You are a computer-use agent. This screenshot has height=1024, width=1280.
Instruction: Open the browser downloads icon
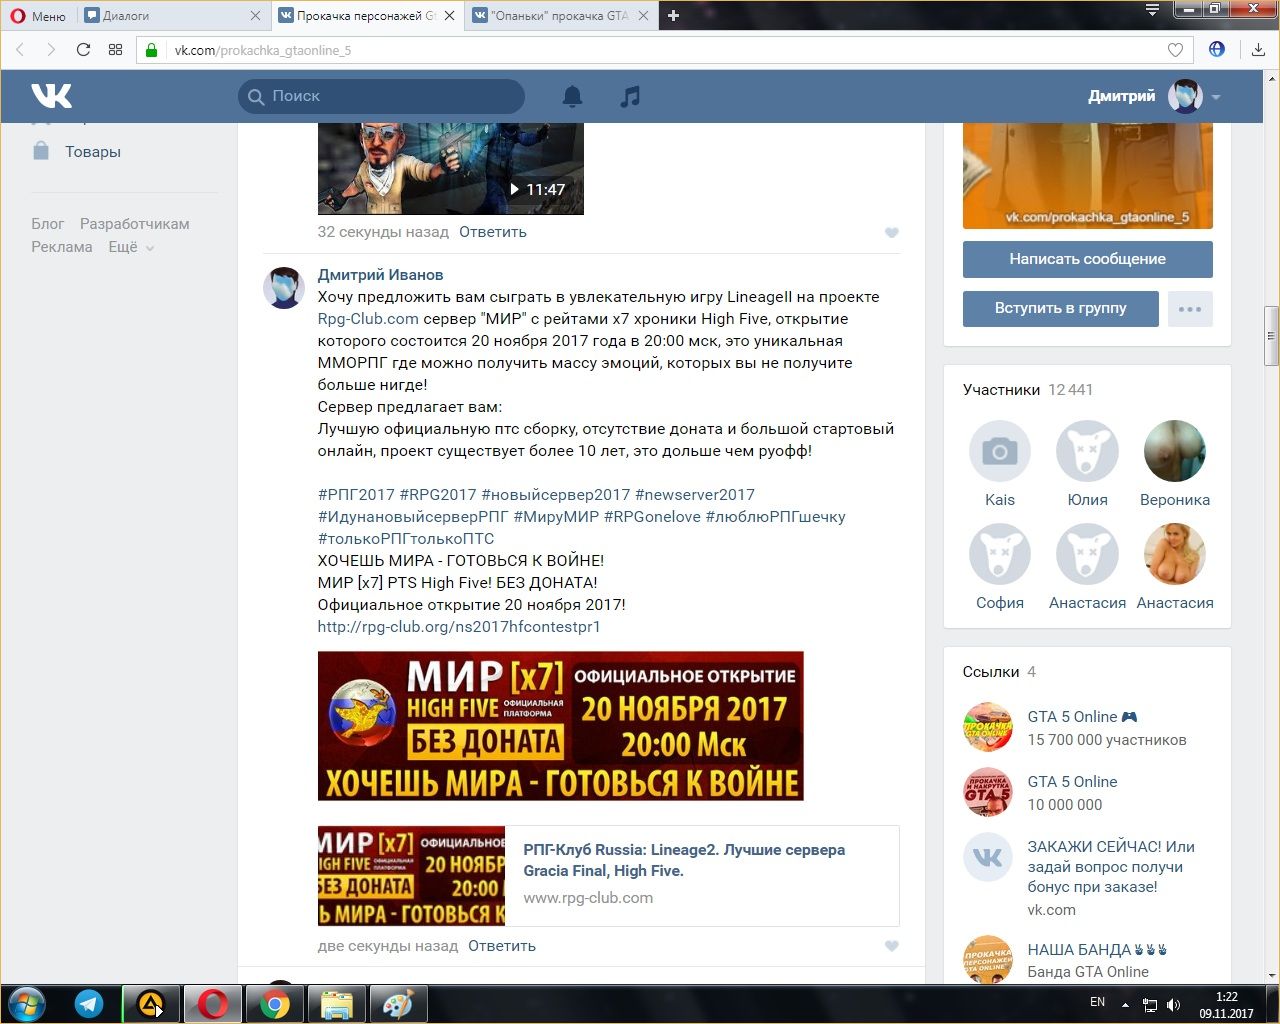point(1258,50)
